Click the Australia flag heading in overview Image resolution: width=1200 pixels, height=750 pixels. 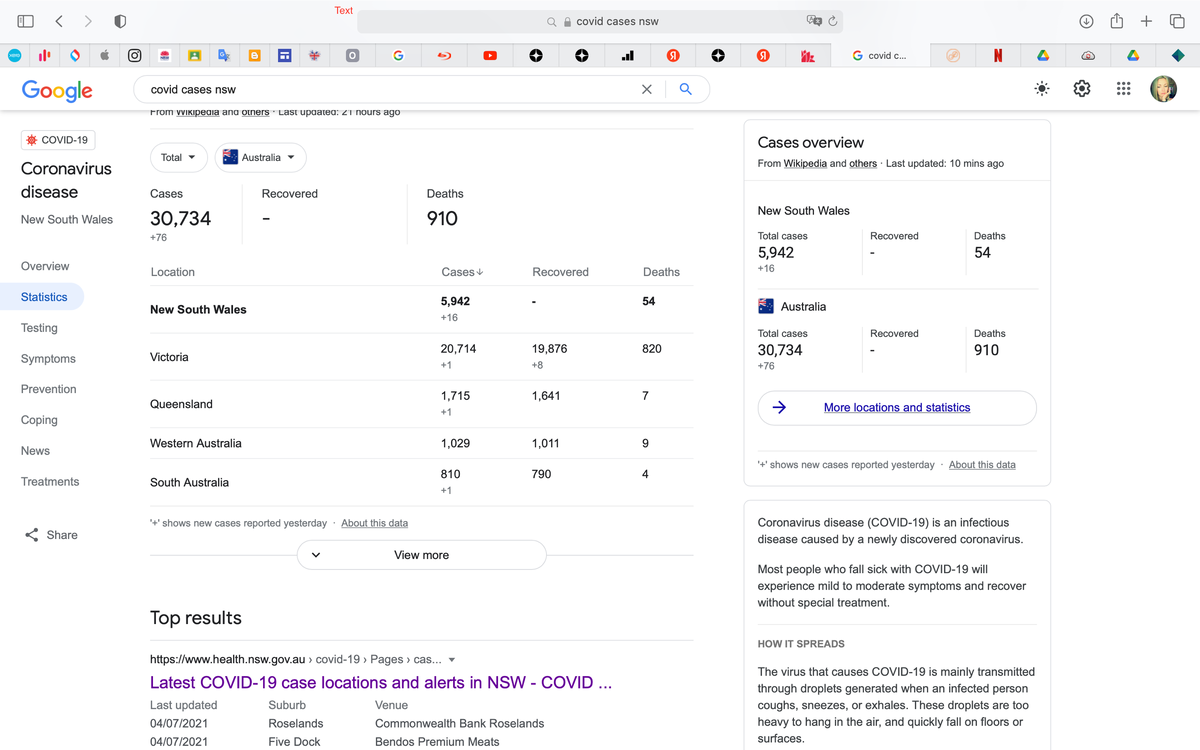[x=792, y=307]
